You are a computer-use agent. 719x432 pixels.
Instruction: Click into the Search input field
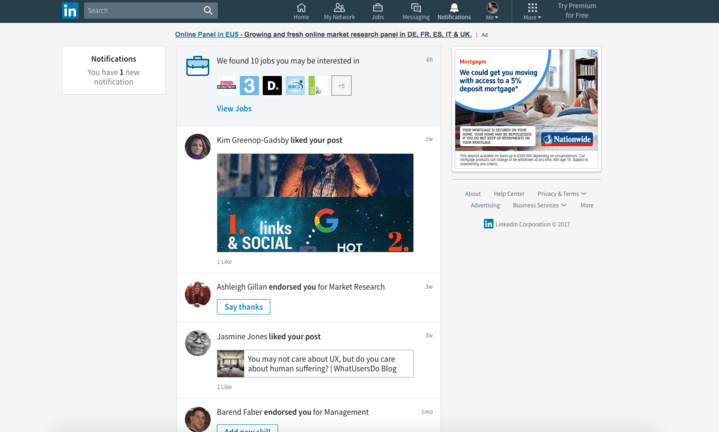point(141,11)
